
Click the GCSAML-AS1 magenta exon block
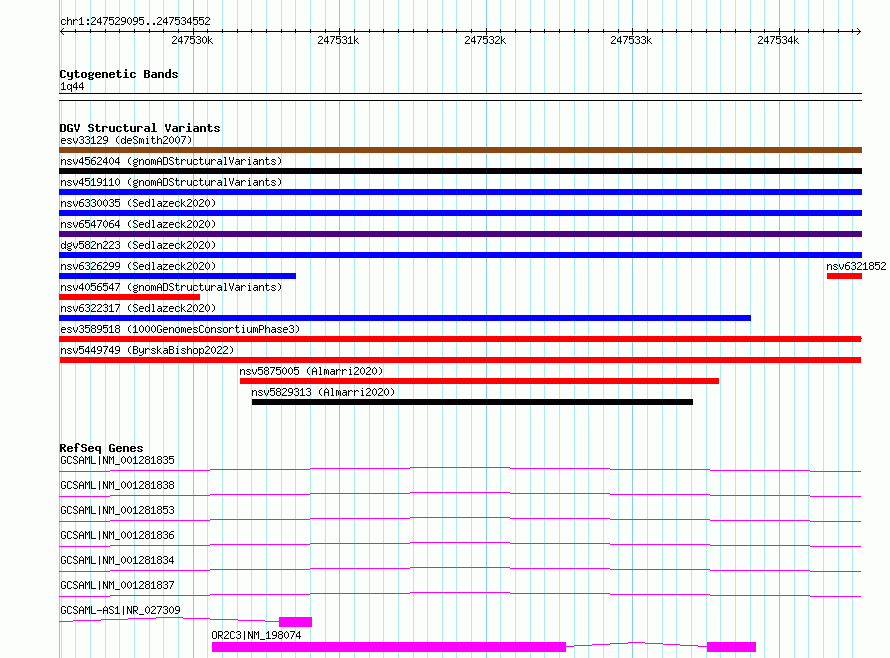(x=295, y=622)
